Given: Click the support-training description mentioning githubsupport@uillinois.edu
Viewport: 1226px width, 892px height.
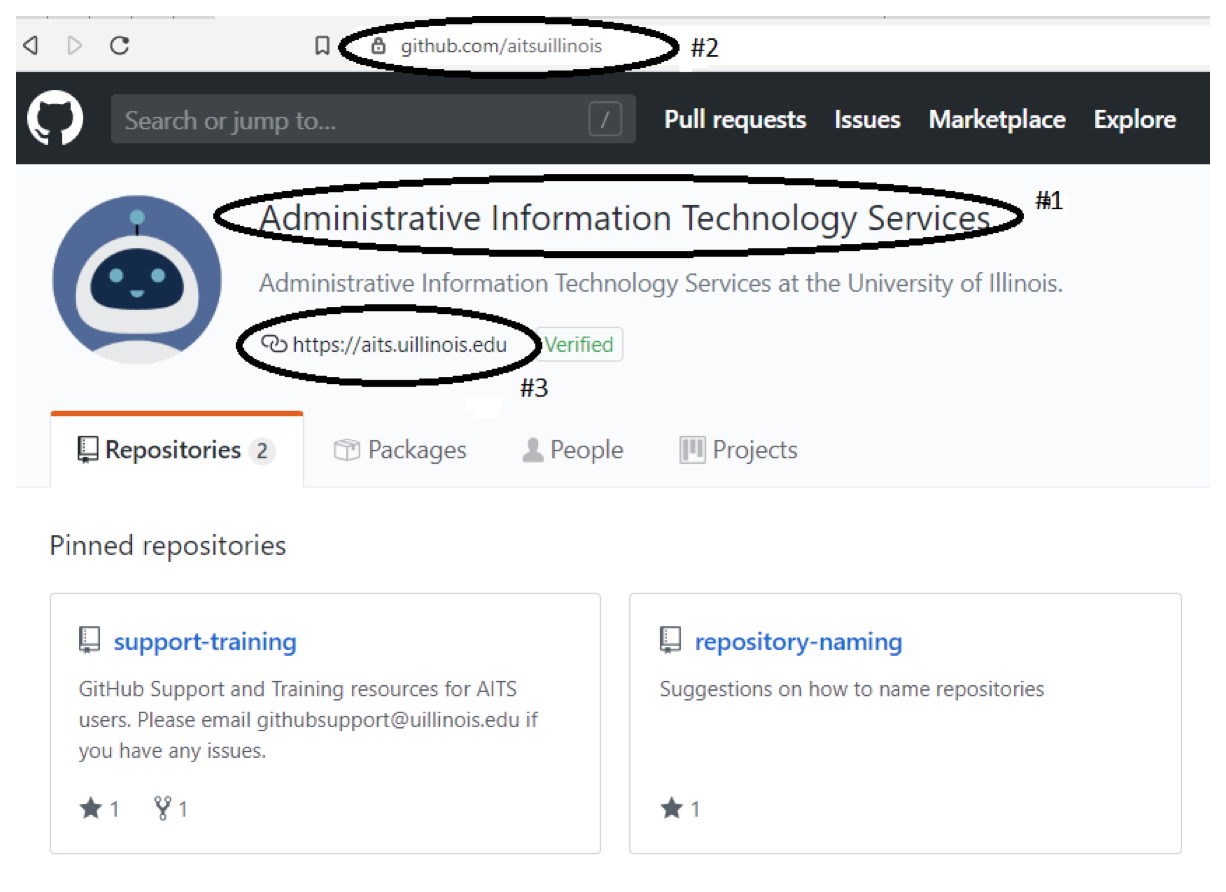Looking at the screenshot, I should coord(308,720).
